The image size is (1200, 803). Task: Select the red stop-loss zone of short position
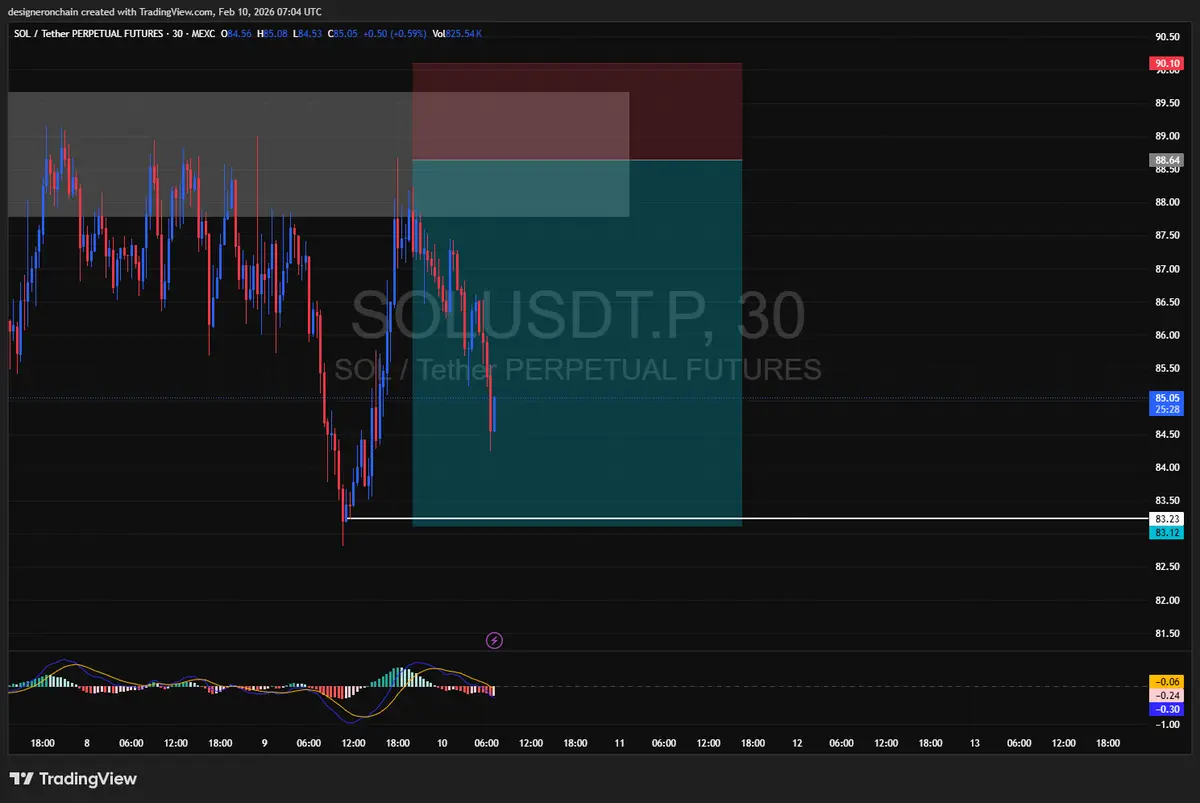[577, 111]
